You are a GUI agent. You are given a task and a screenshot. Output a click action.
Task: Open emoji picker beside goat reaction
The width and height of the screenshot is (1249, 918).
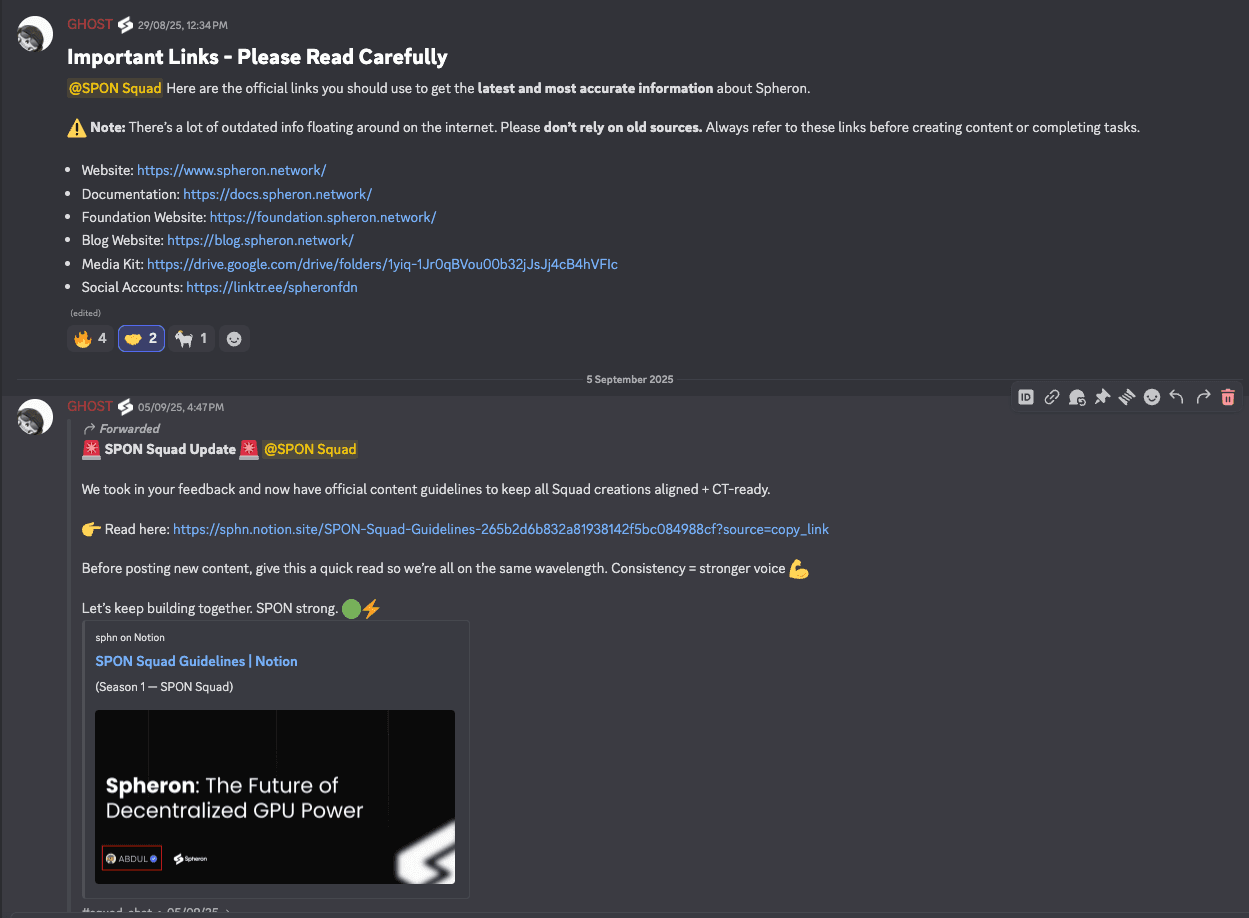click(234, 339)
